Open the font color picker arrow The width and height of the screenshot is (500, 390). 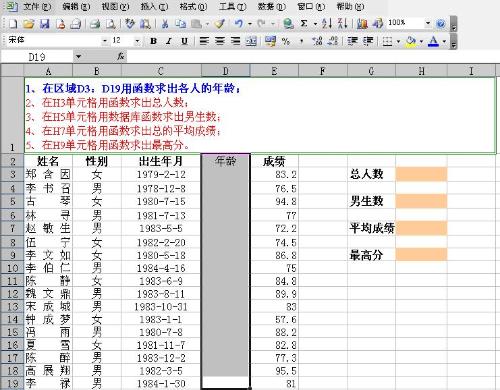click(x=444, y=41)
